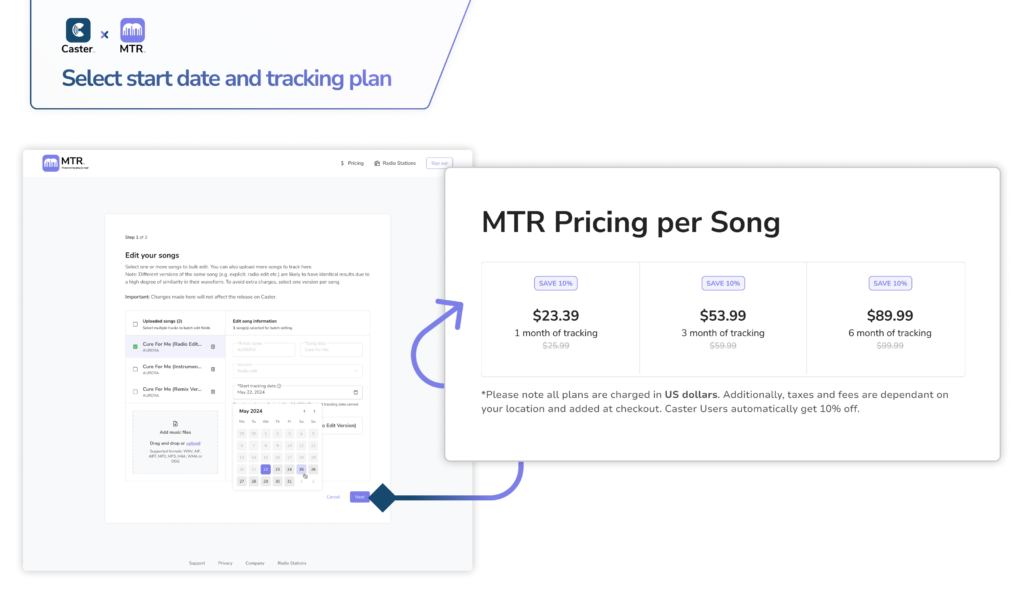The height and width of the screenshot is (599, 1024).
Task: Click the Edit your songs heading
Action: (x=152, y=255)
